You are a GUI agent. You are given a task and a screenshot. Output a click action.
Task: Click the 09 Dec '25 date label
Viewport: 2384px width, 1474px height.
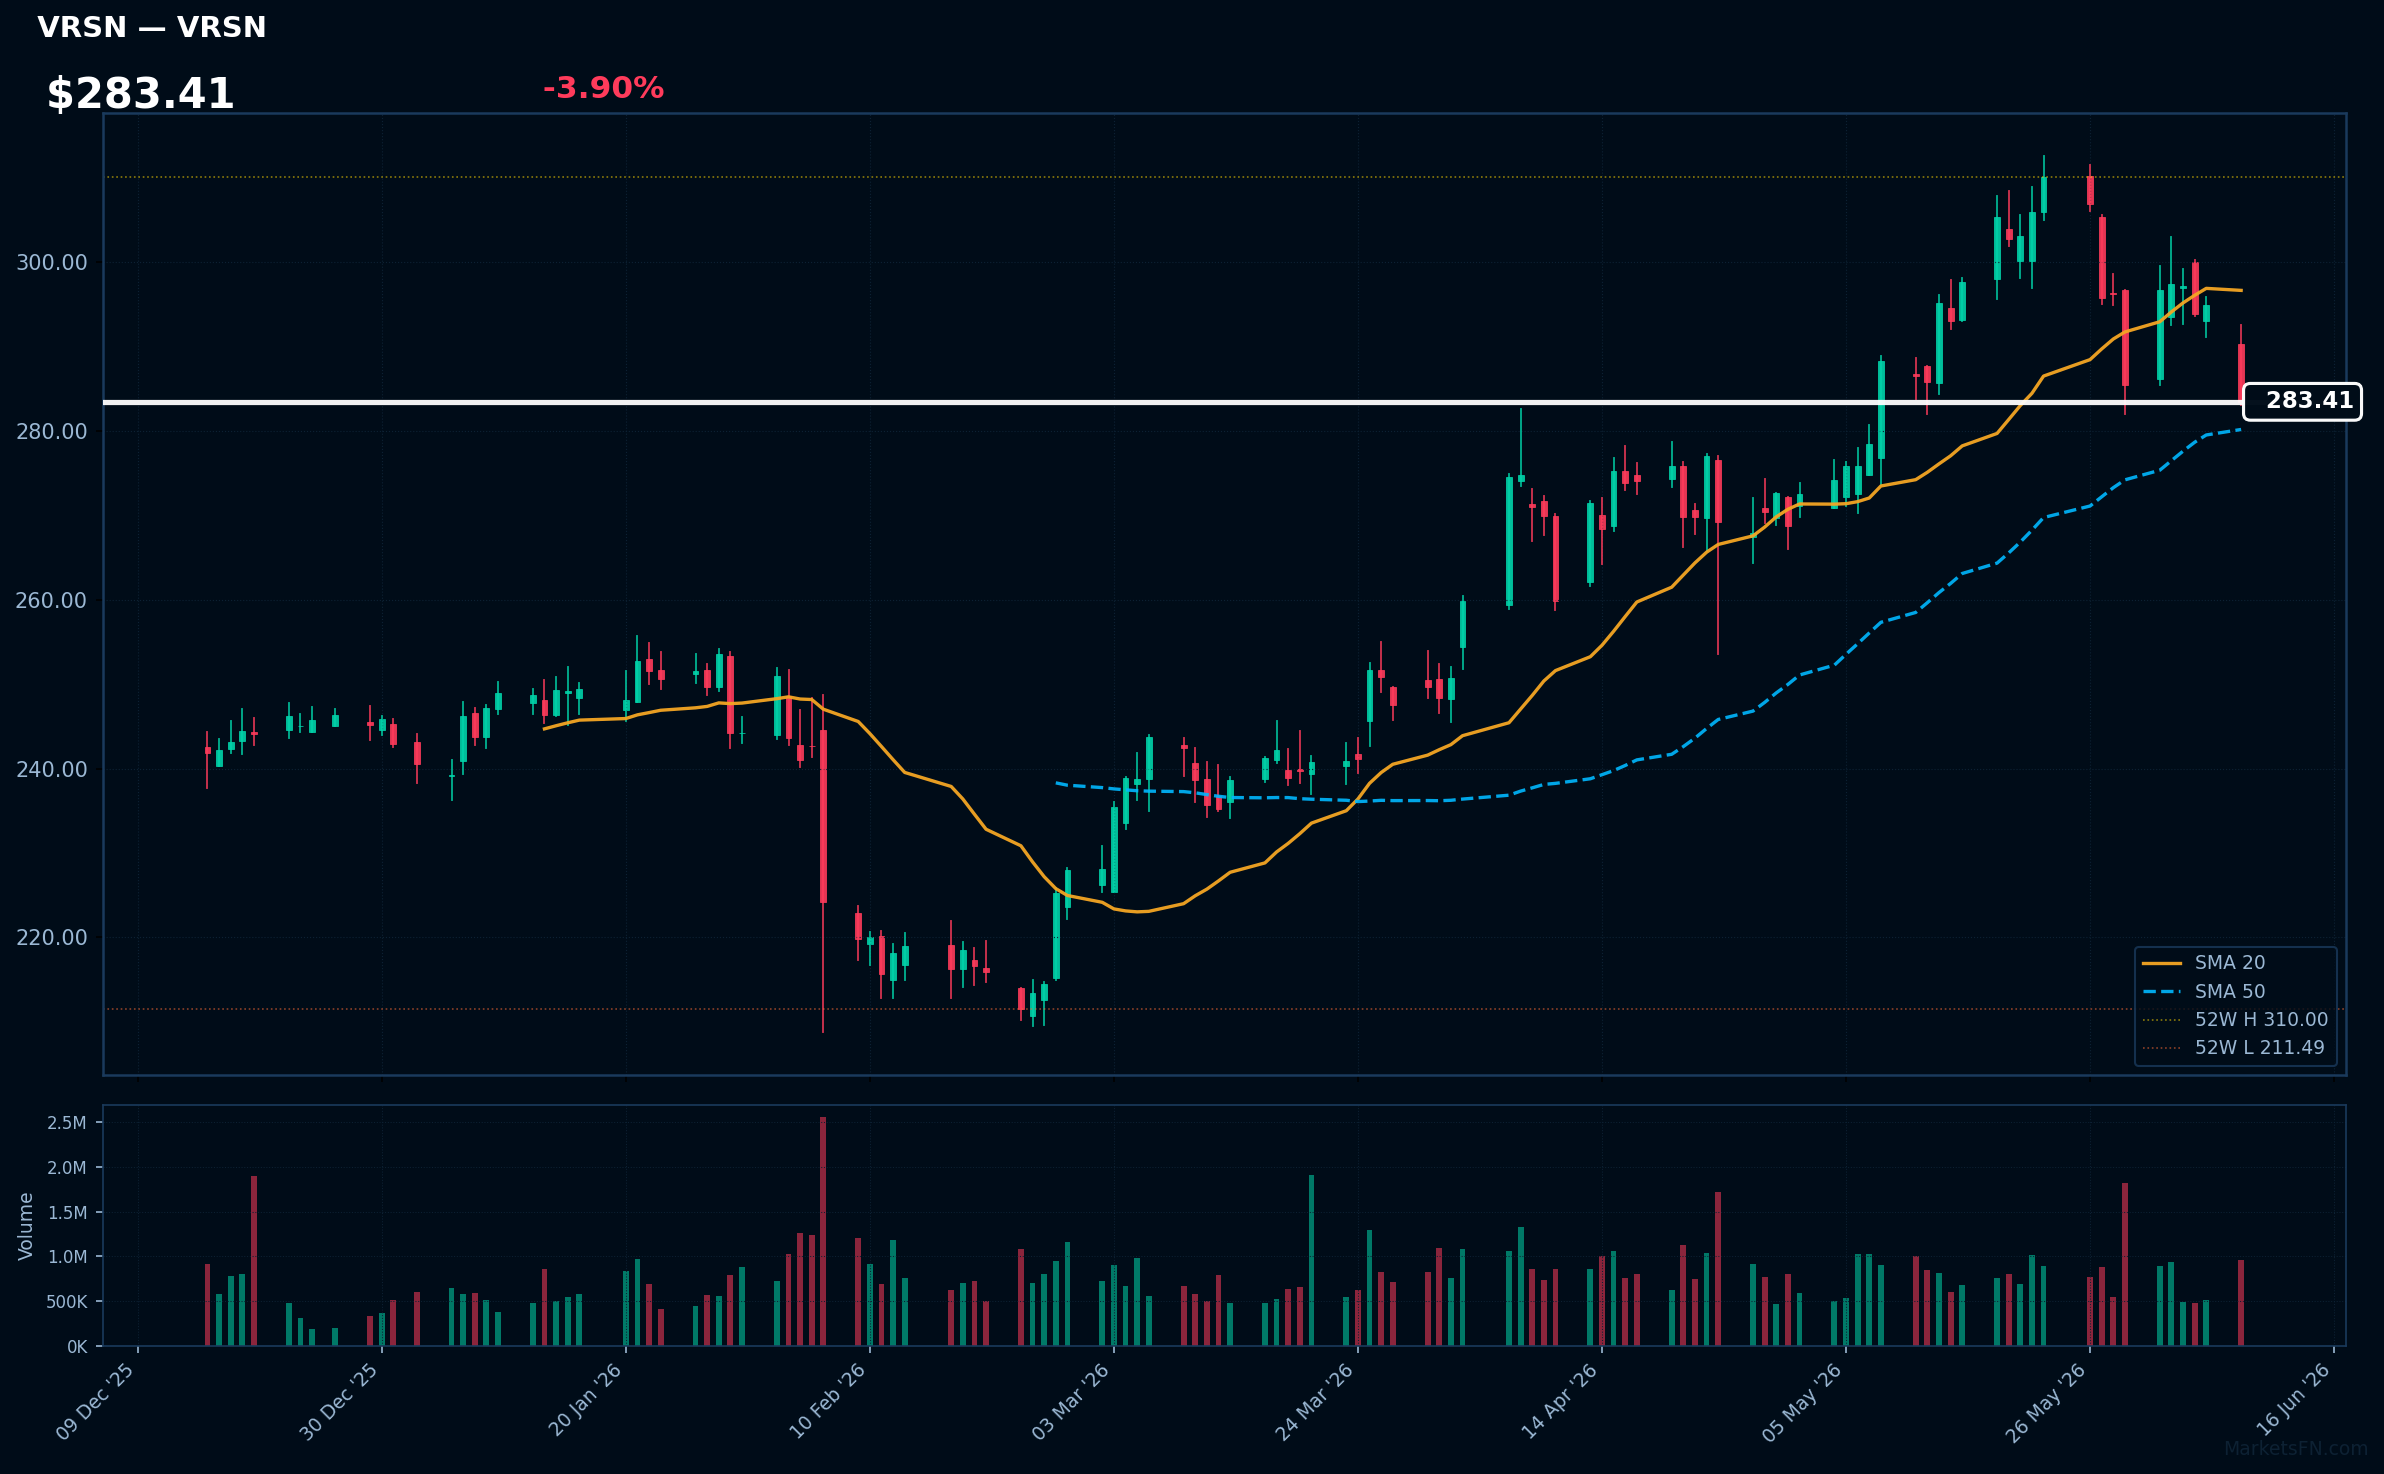[x=96, y=1401]
